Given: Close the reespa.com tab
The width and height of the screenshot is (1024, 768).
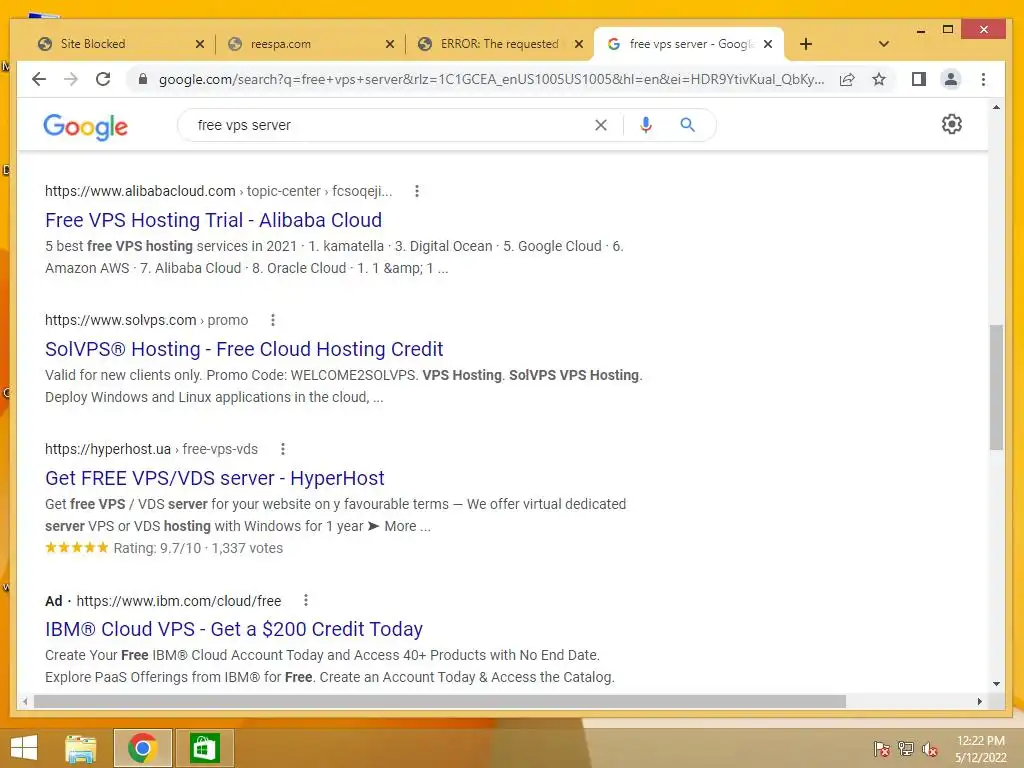Looking at the screenshot, I should (x=390, y=44).
